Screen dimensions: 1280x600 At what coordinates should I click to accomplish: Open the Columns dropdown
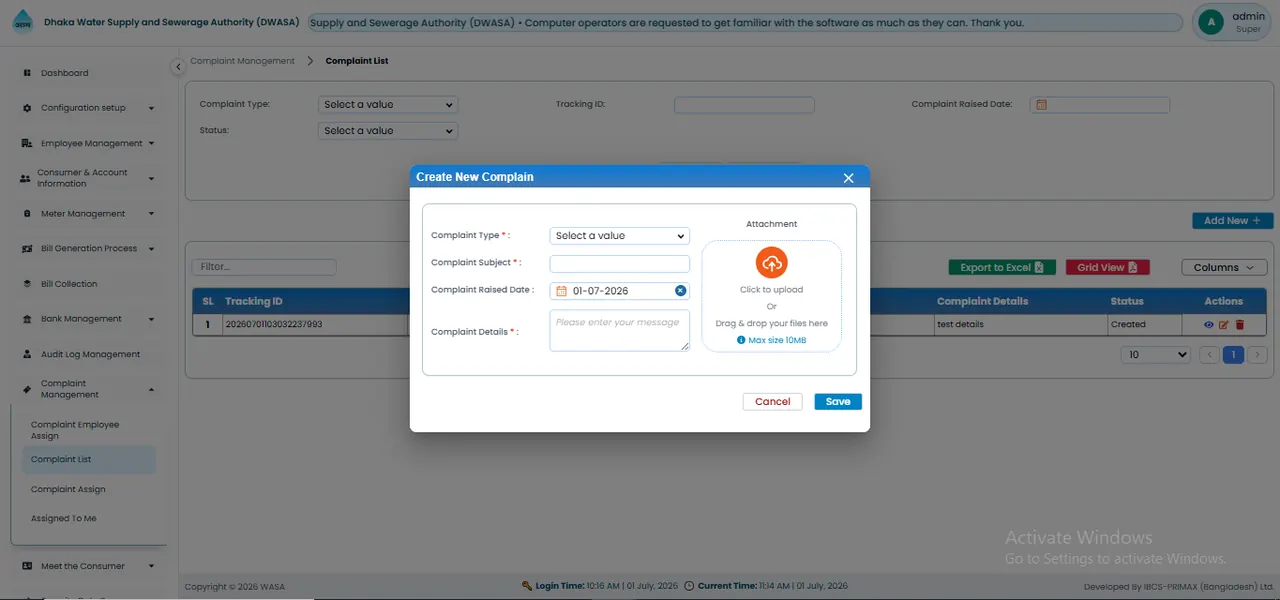coord(1225,267)
